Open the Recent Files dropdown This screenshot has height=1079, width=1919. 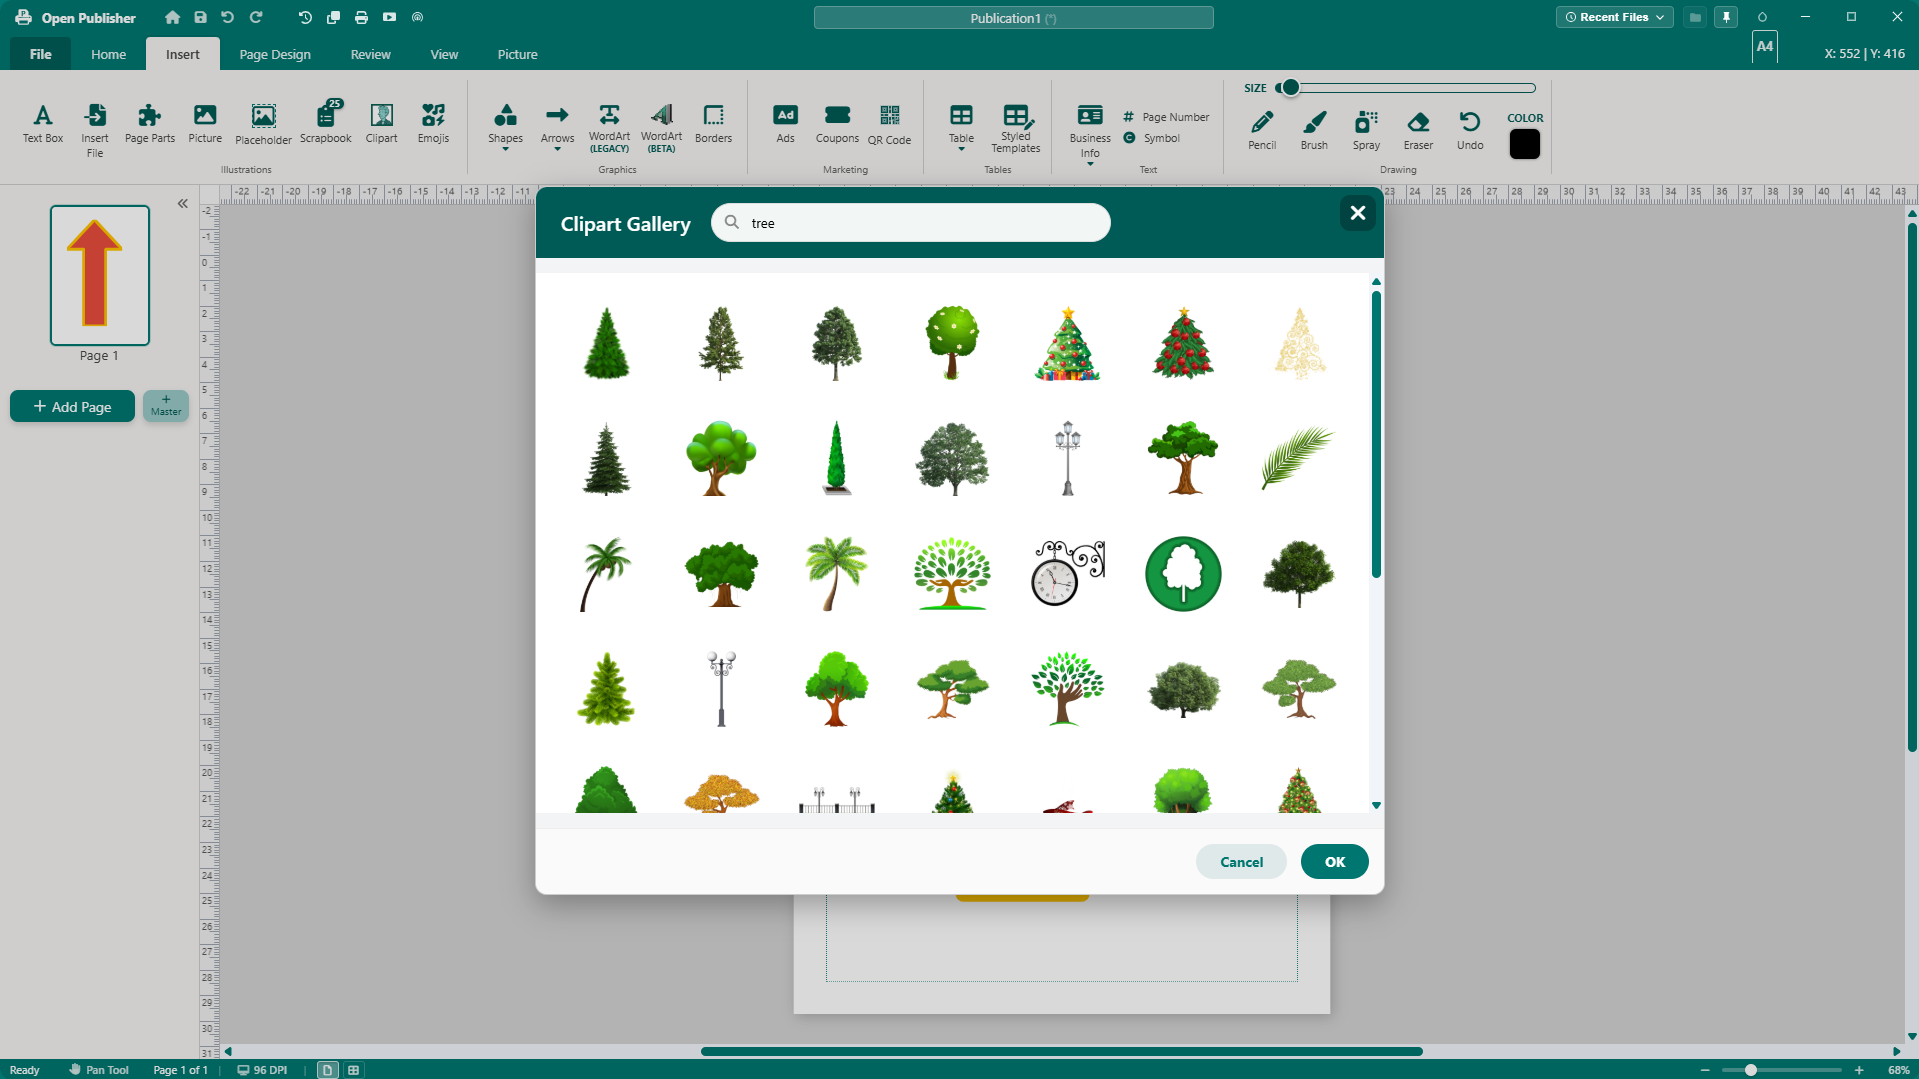click(1614, 17)
